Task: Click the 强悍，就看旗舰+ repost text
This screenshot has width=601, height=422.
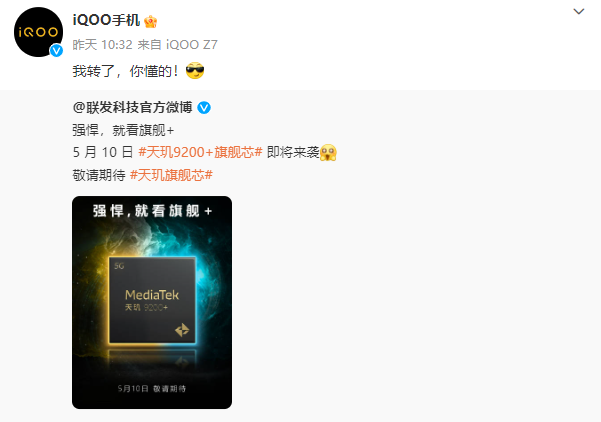Action: point(123,130)
